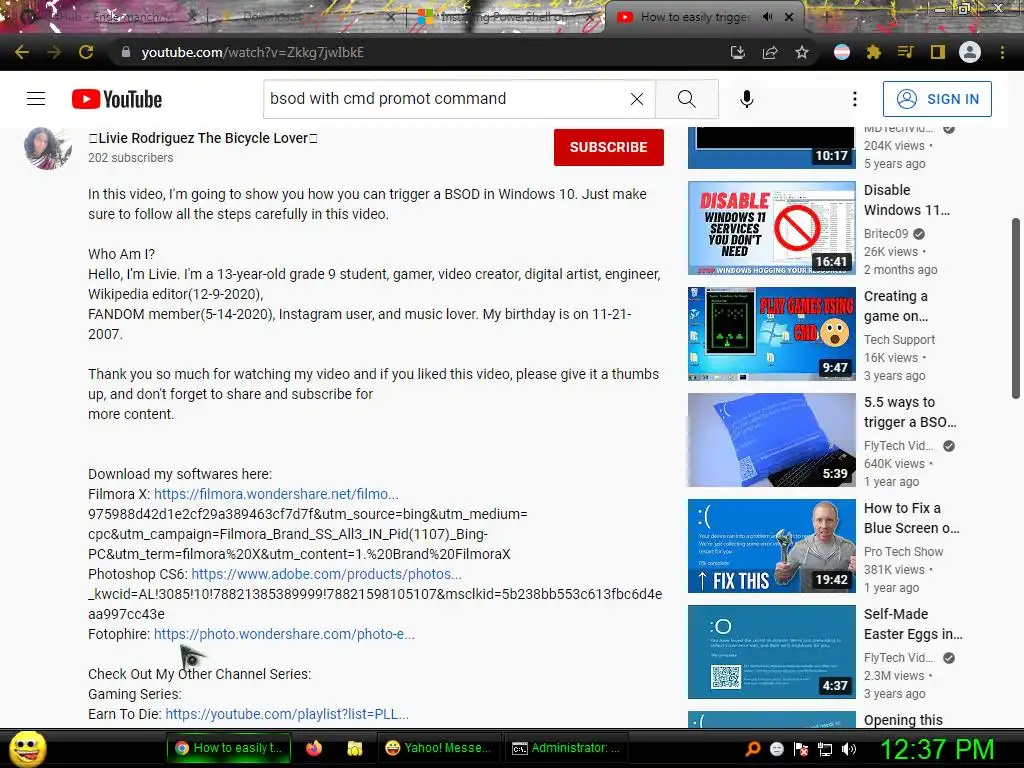This screenshot has width=1024, height=768.
Task: Open the Photoshop CS6 adobe link
Action: [327, 574]
